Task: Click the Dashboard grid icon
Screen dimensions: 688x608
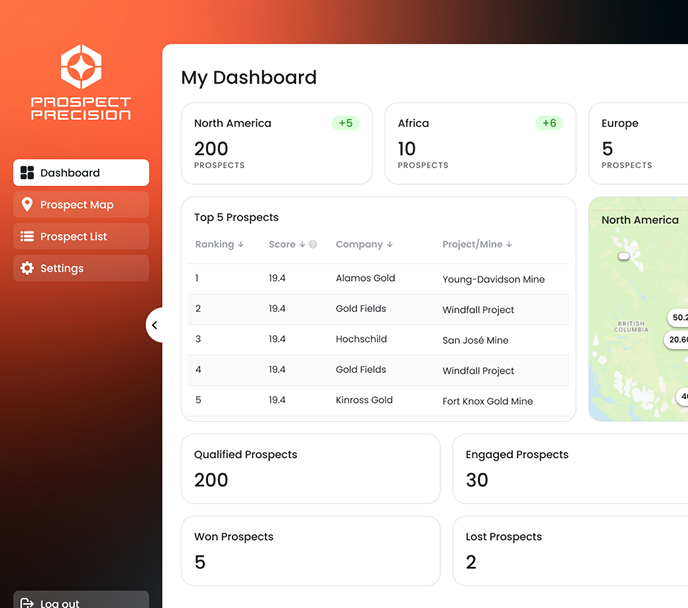Action: click(27, 173)
